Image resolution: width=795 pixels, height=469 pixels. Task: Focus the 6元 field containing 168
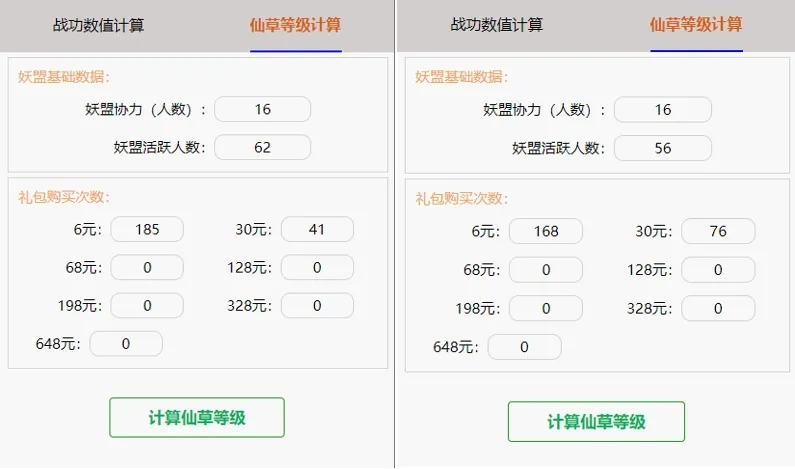[x=546, y=232]
